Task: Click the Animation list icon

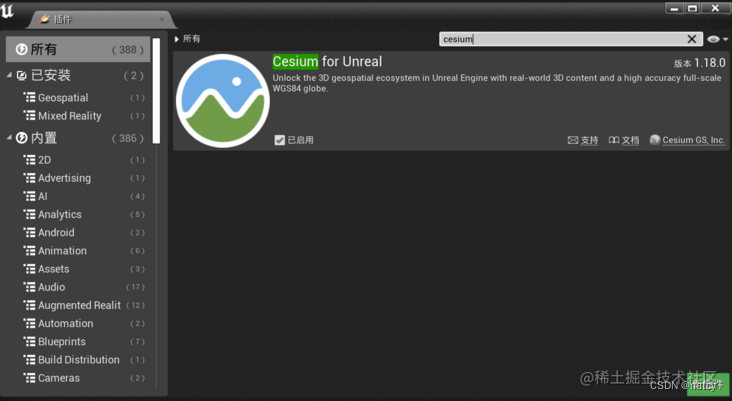Action: pyautogui.click(x=29, y=250)
